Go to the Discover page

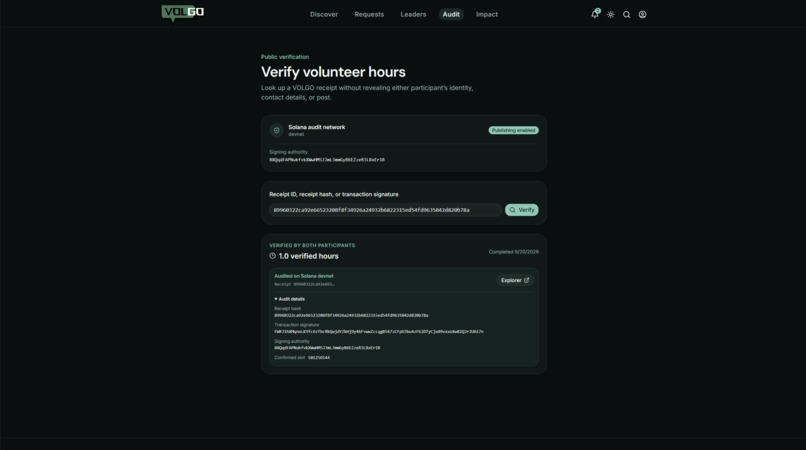(324, 14)
